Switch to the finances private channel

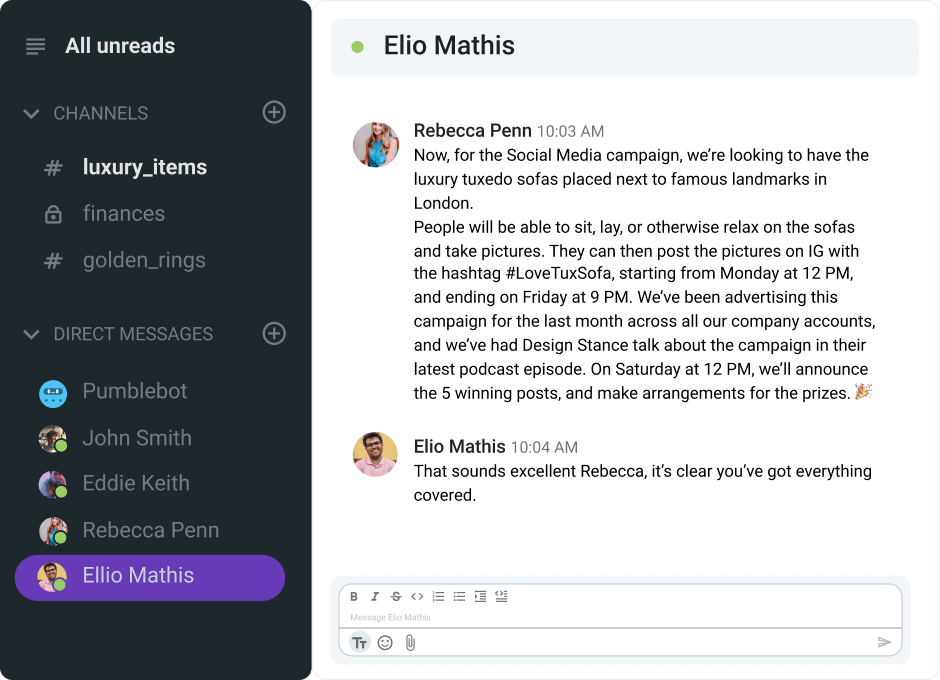tap(124, 213)
